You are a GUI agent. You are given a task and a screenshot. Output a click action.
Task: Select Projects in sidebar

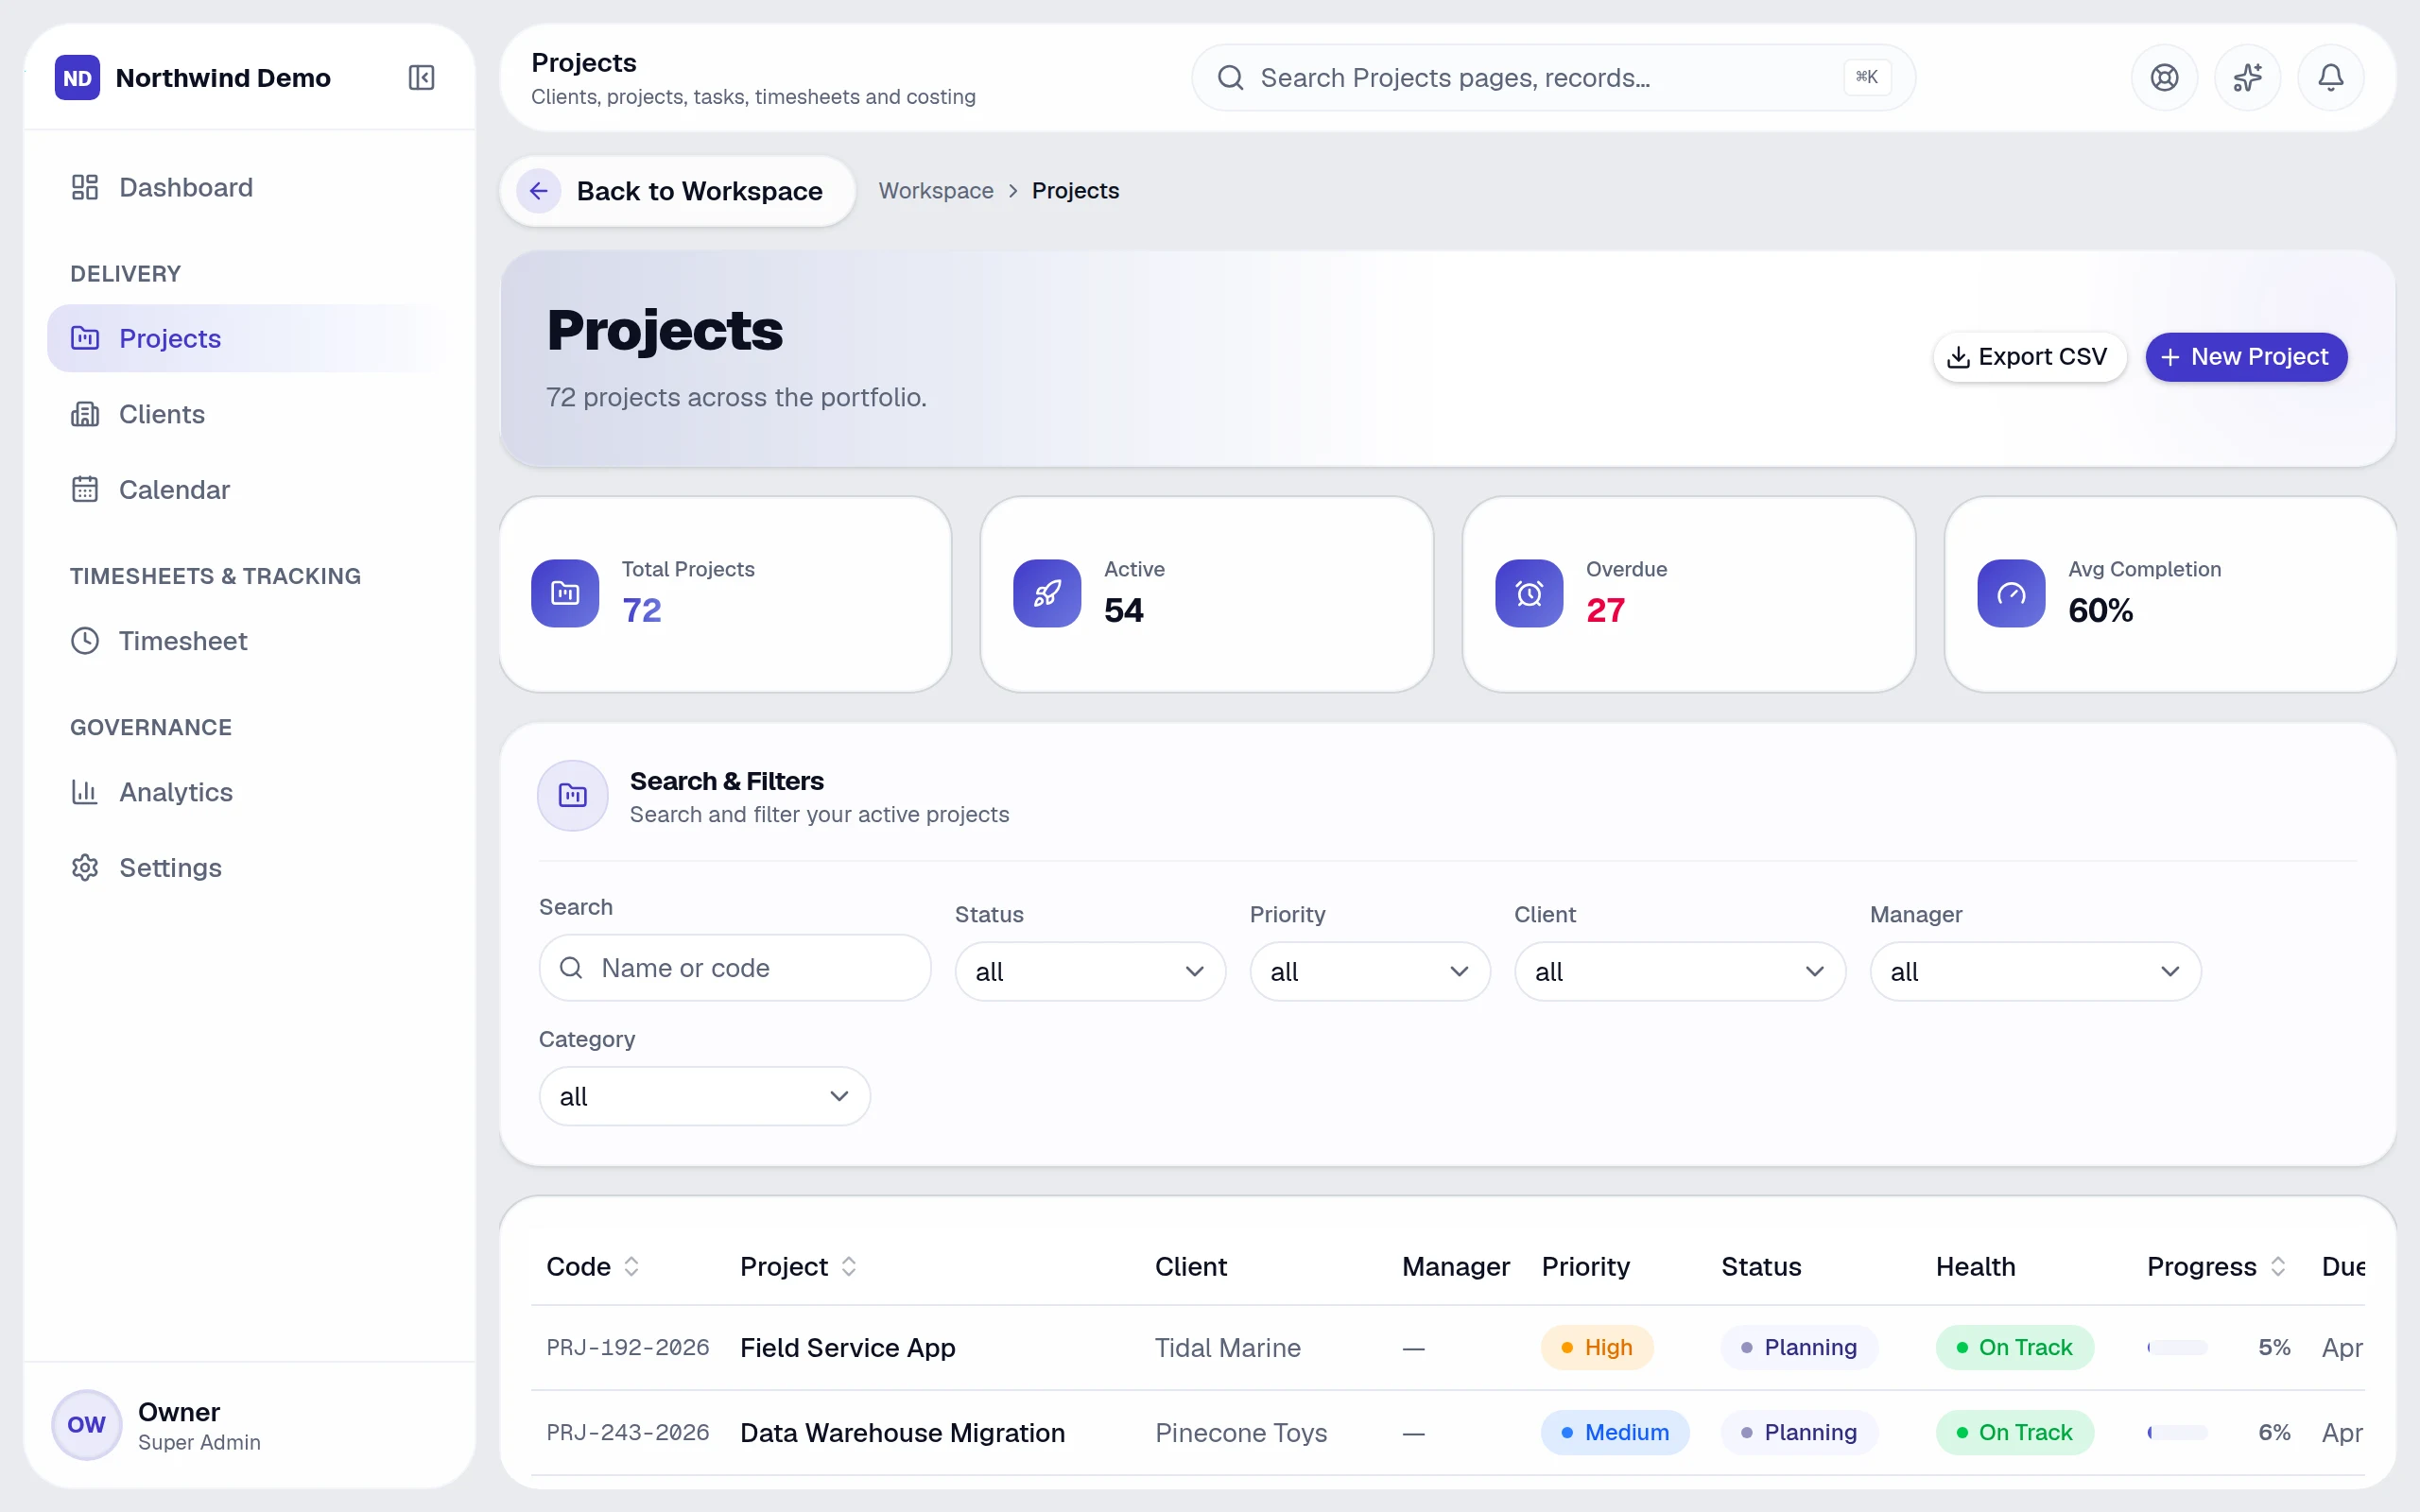pos(248,338)
